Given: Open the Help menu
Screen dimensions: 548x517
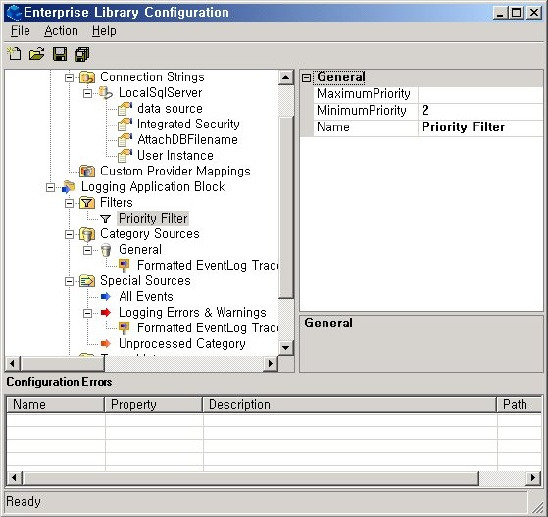Looking at the screenshot, I should tap(104, 31).
